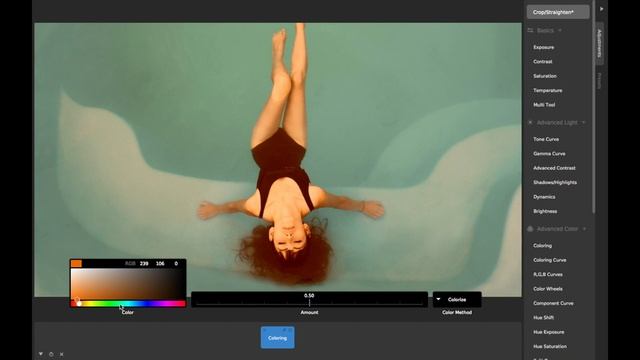Click the red RGB value 239
The width and height of the screenshot is (640, 360).
tap(144, 264)
